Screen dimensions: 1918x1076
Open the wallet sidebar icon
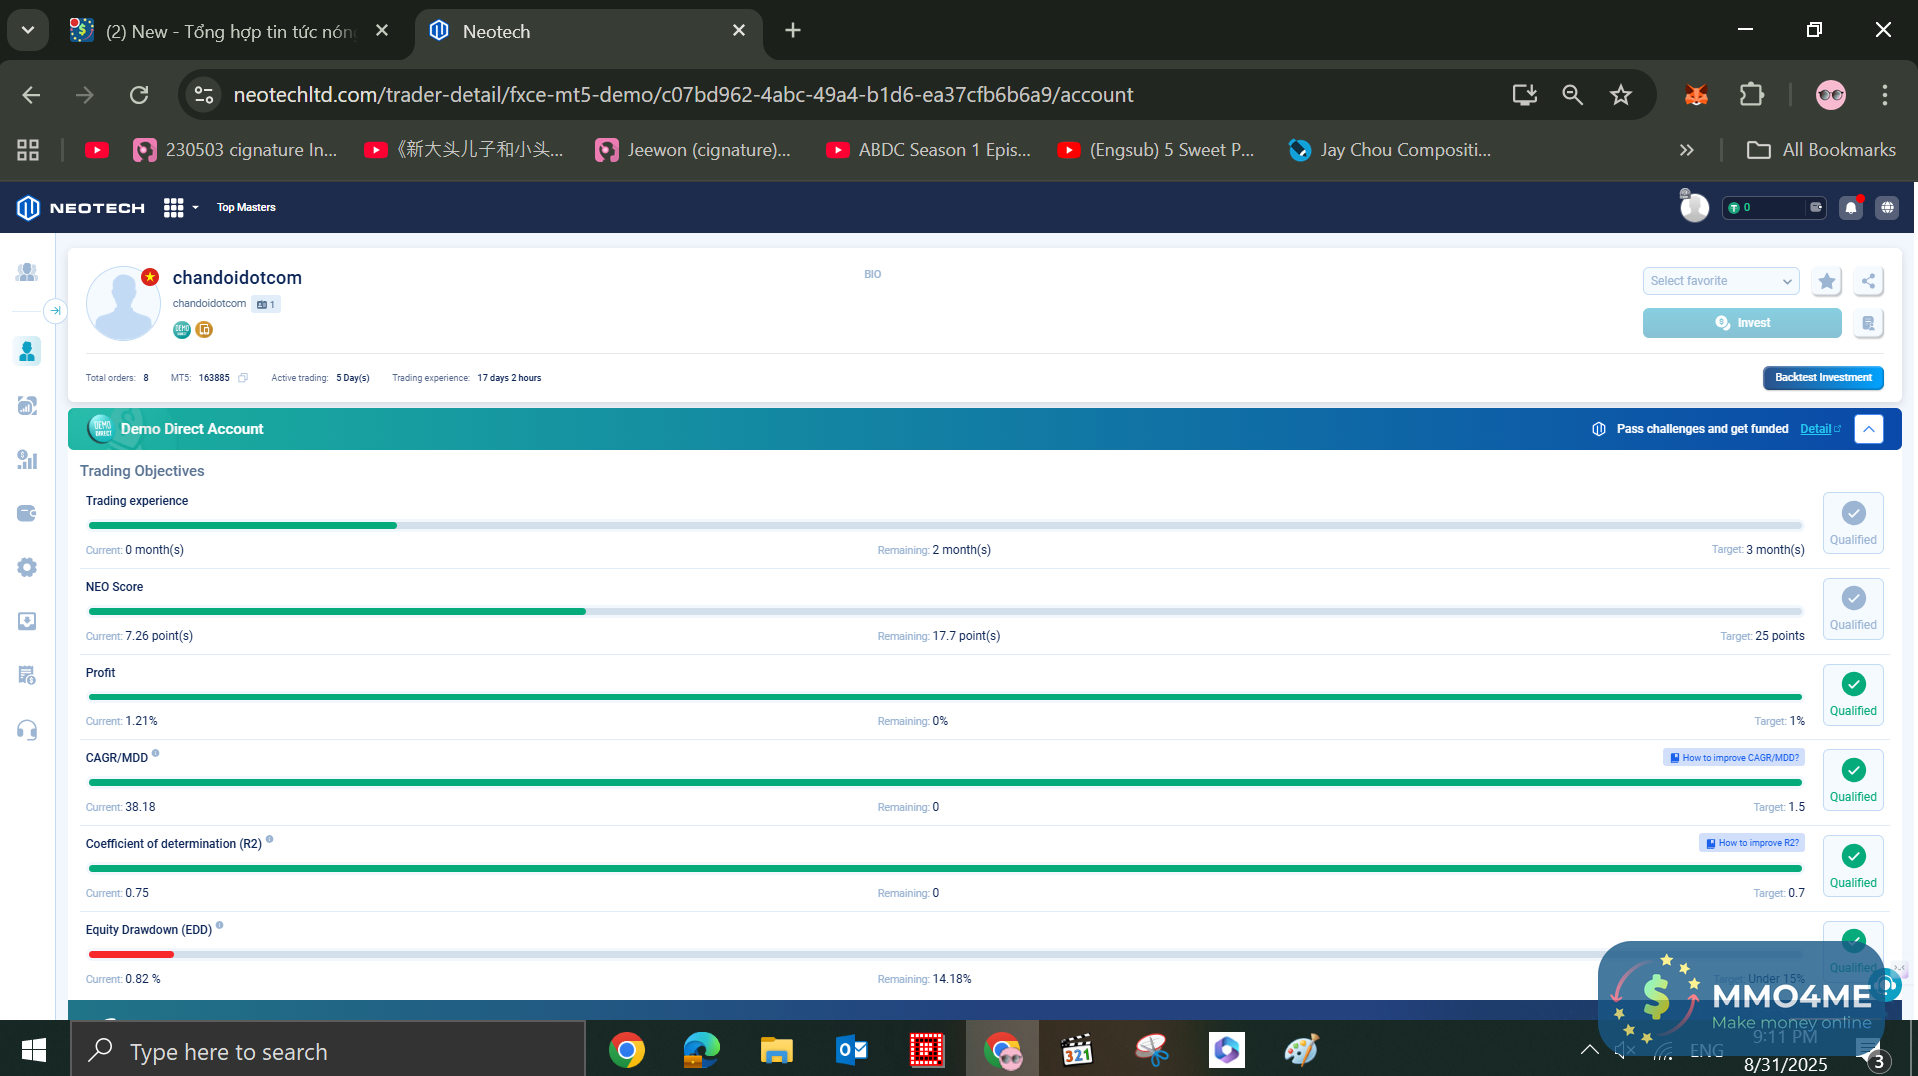pos(27,514)
